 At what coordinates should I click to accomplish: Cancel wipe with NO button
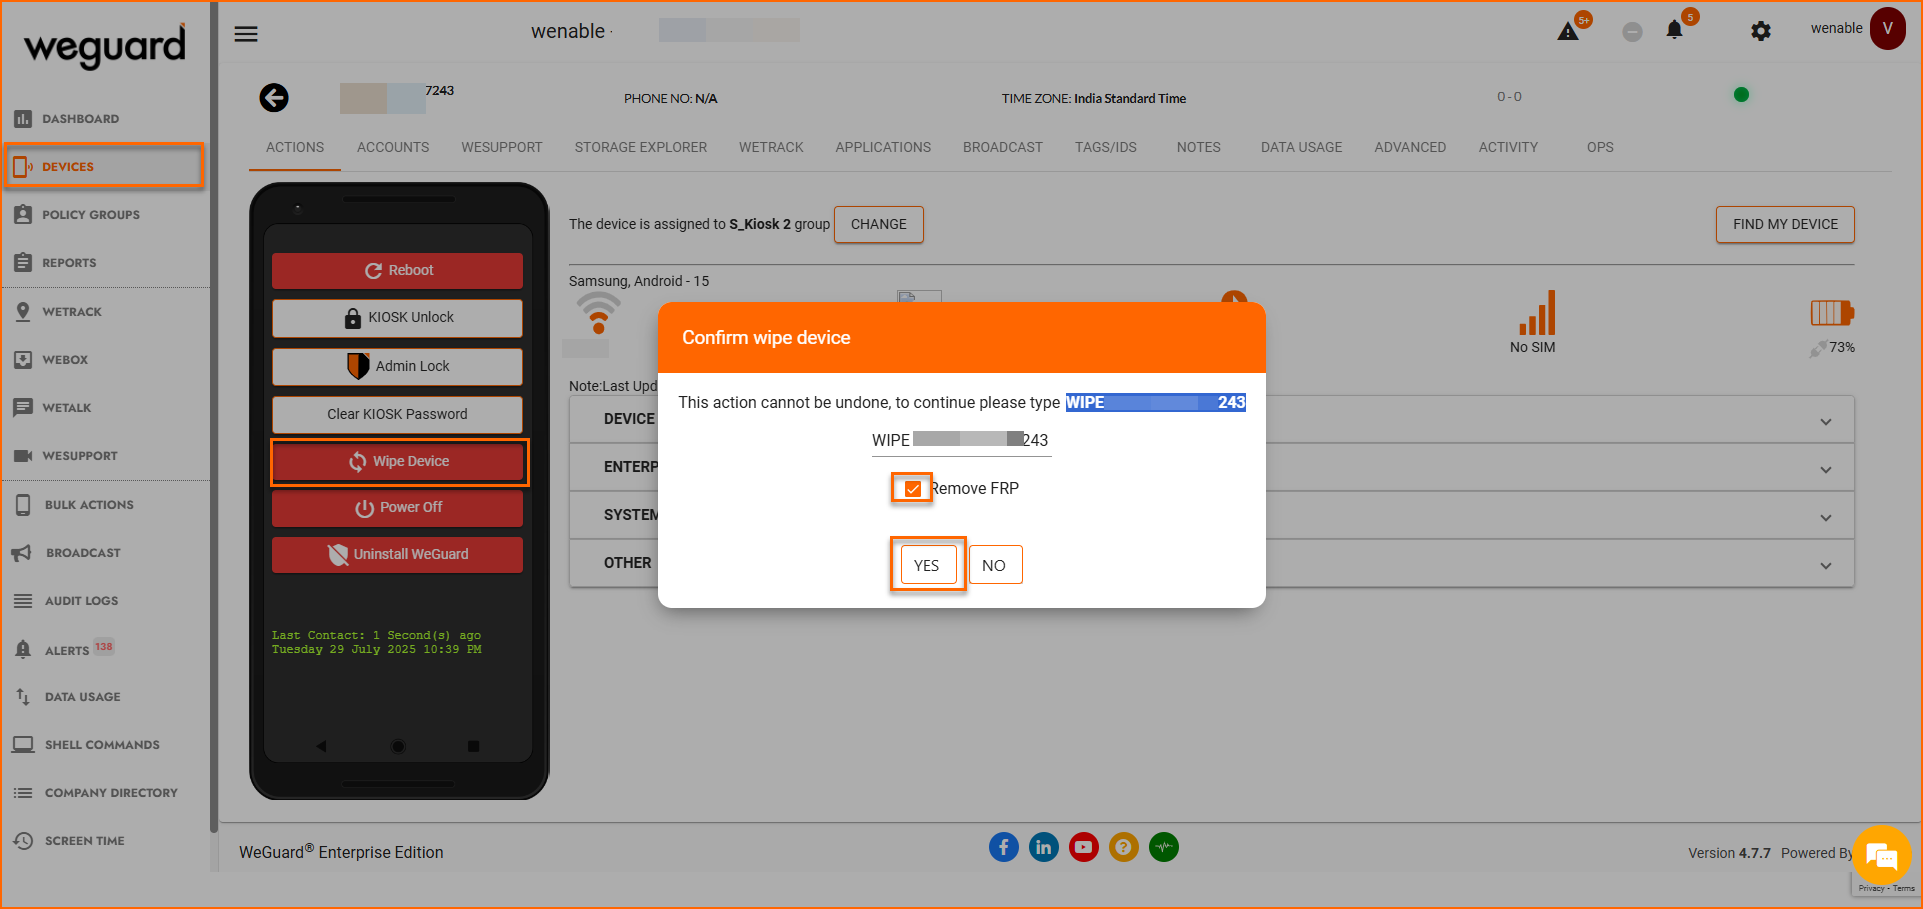point(994,565)
